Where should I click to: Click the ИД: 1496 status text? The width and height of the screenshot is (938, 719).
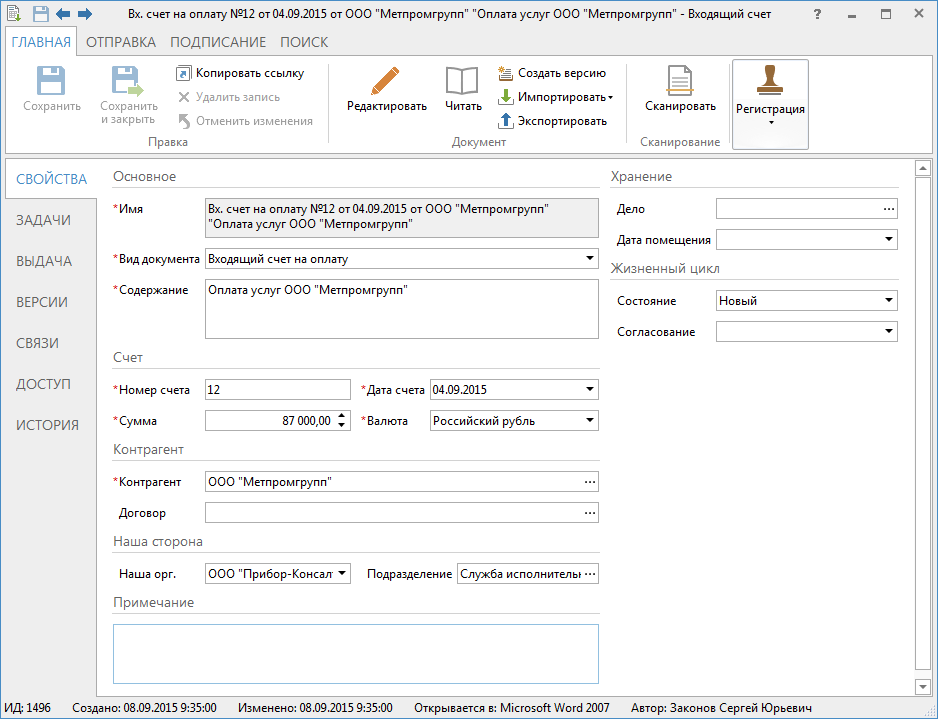28,708
